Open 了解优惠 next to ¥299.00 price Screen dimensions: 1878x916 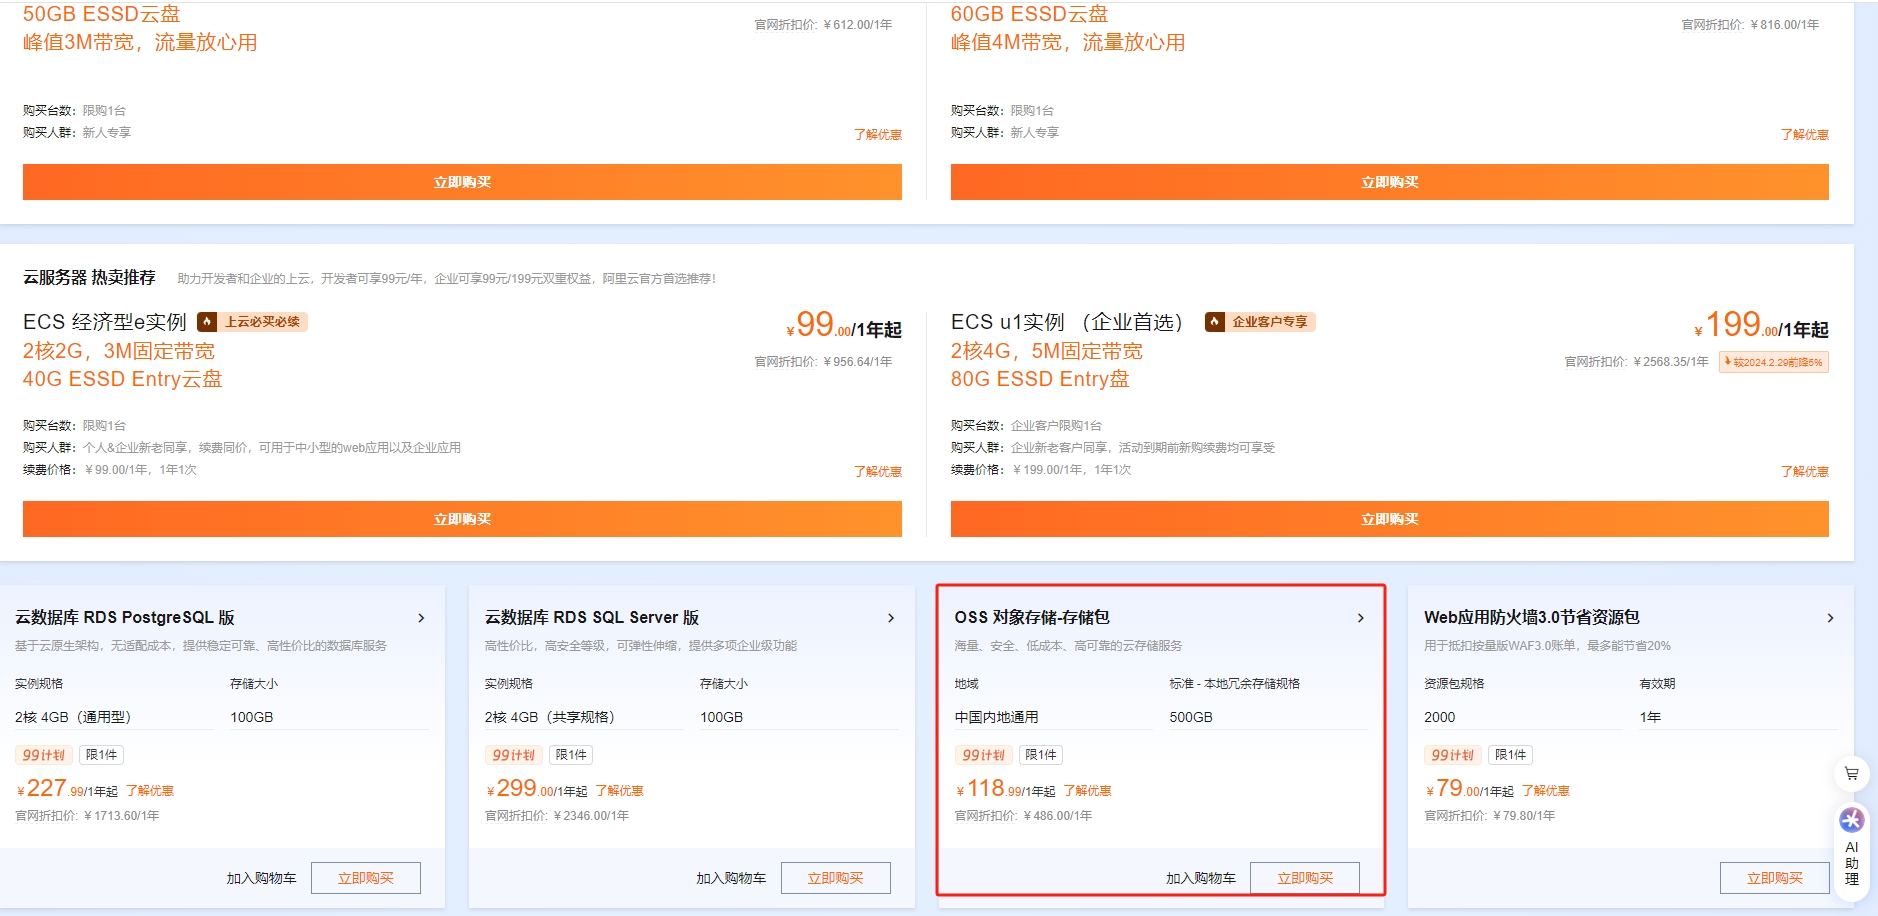[620, 791]
